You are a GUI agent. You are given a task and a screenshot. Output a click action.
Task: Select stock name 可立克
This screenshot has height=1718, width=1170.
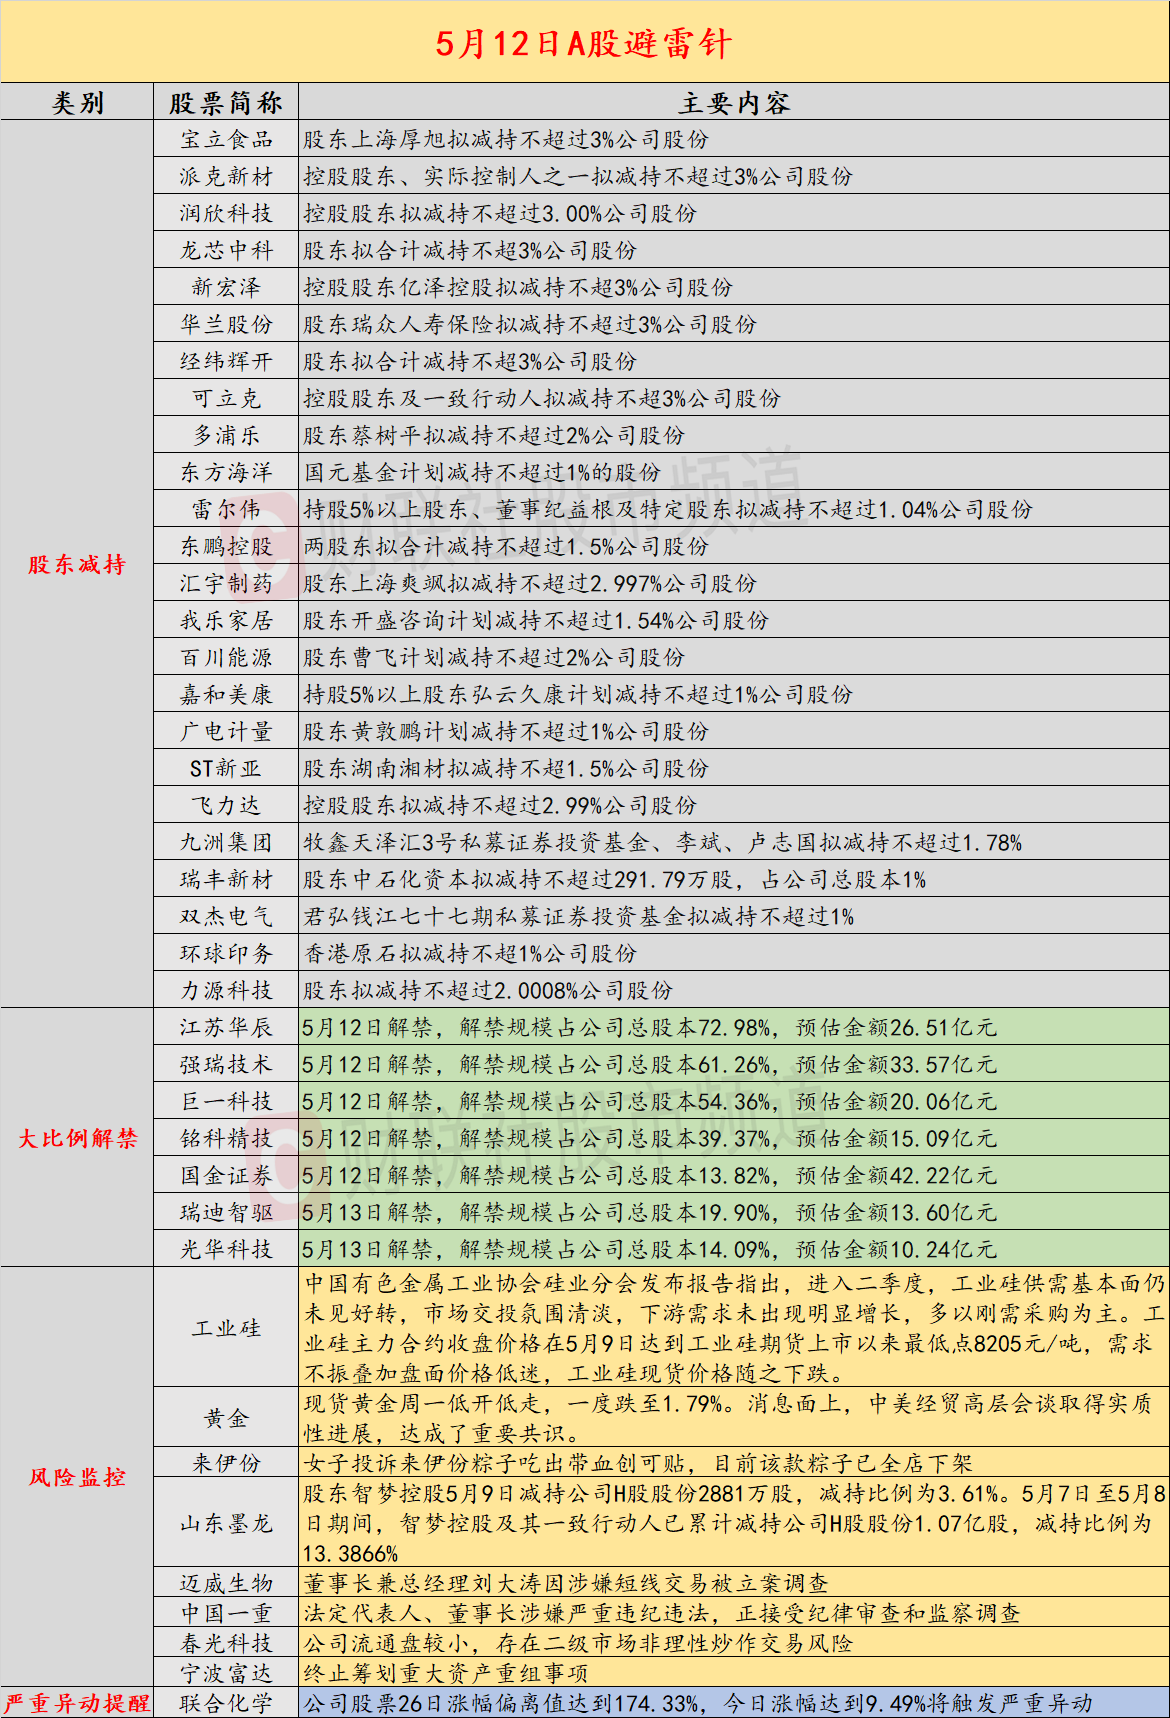[x=226, y=398]
